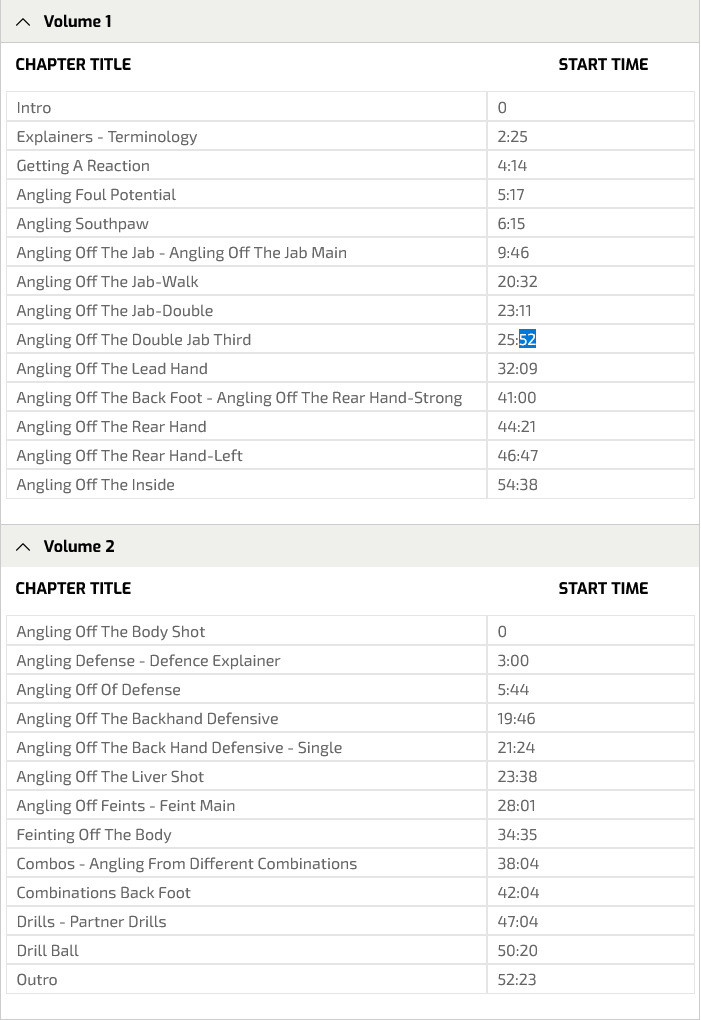Click Angling Off The Body Shot chapter

(x=111, y=632)
